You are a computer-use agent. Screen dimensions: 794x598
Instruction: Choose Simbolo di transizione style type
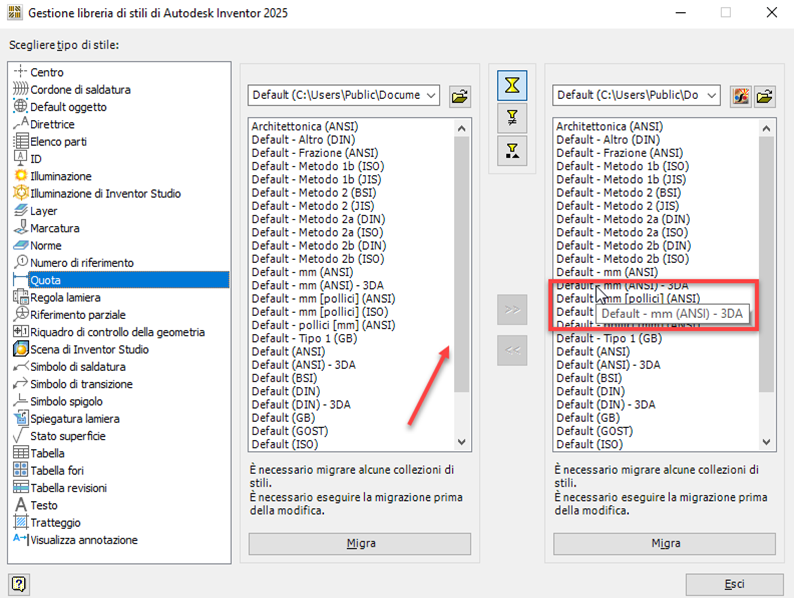(x=73, y=384)
